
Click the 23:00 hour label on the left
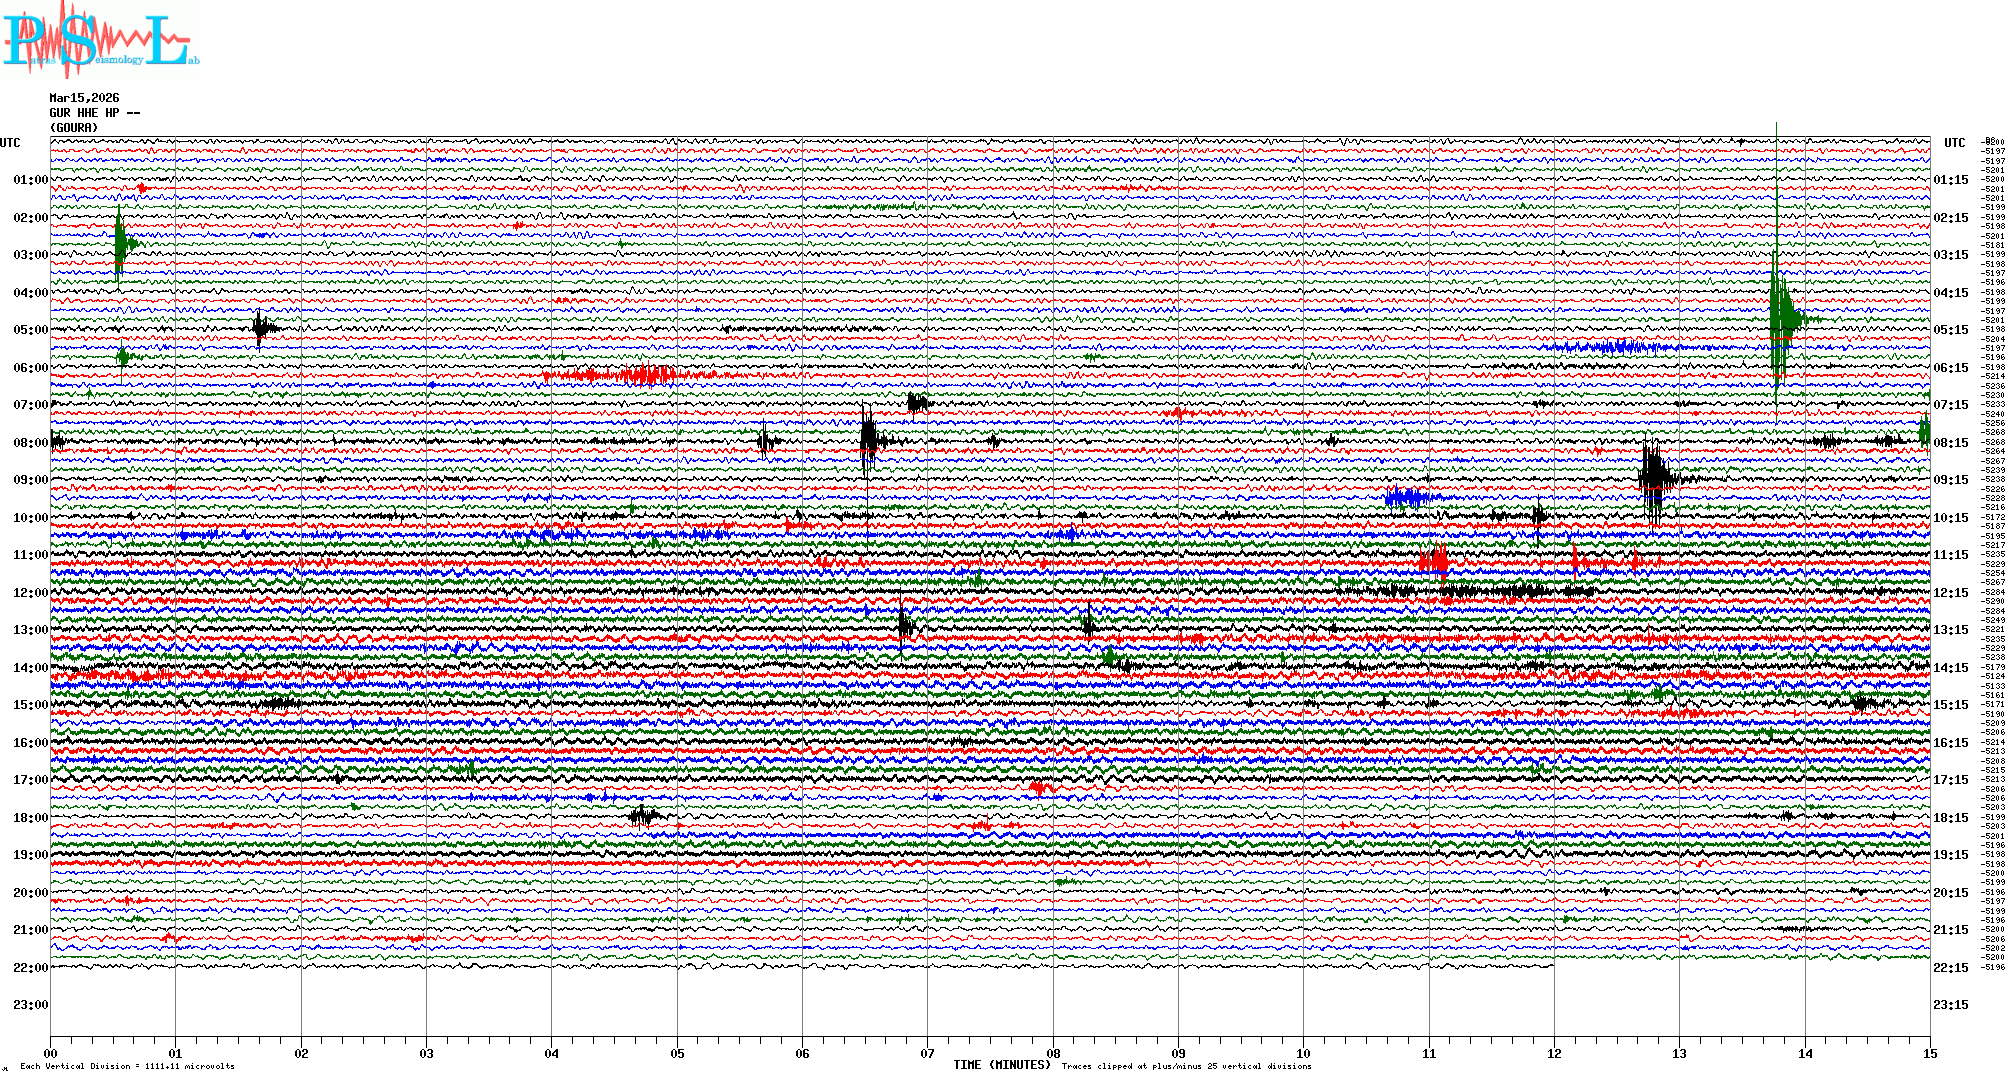coord(30,1005)
